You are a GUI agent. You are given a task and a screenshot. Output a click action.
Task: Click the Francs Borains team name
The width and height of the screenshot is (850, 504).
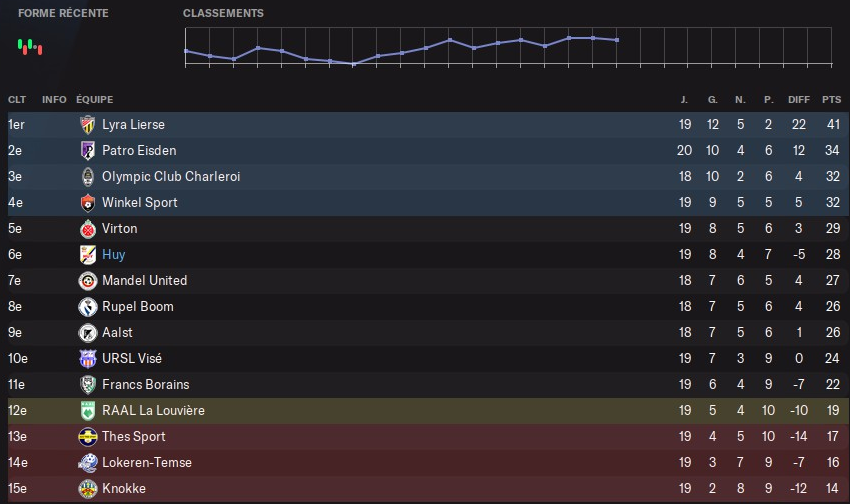point(145,385)
